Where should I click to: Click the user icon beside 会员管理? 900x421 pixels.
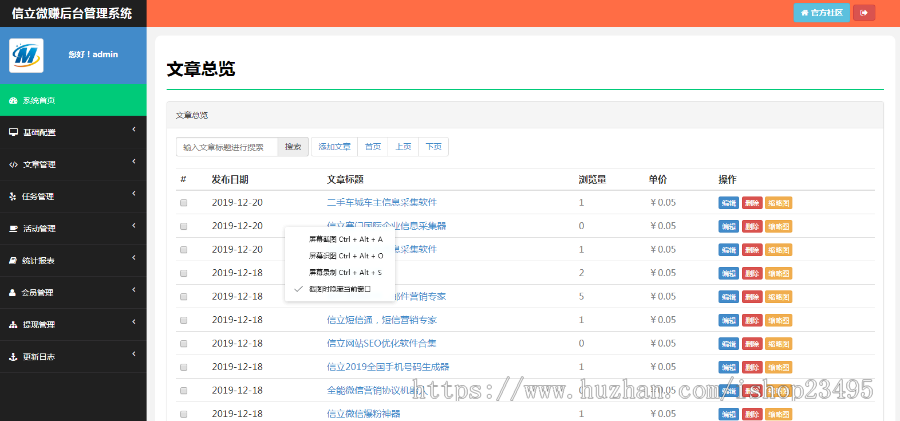click(13, 292)
